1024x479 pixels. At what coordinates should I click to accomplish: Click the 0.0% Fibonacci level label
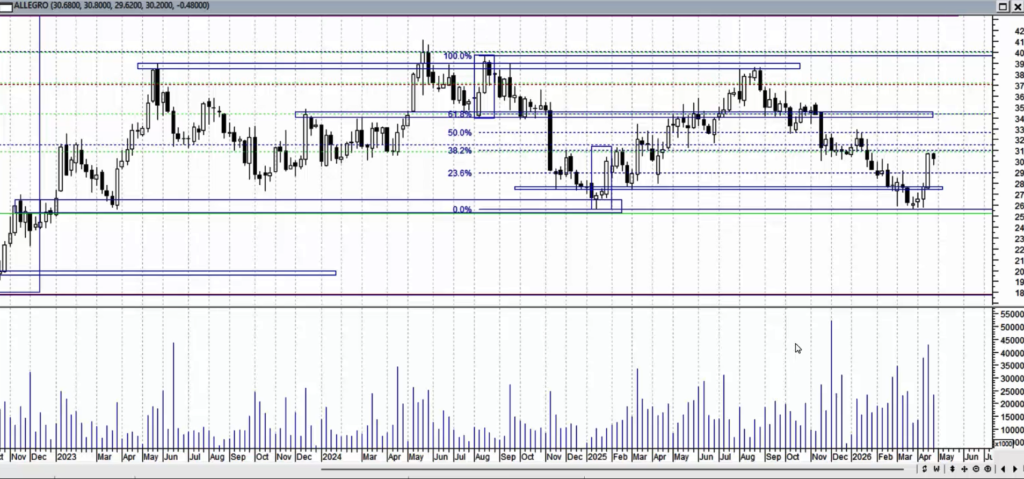(462, 210)
